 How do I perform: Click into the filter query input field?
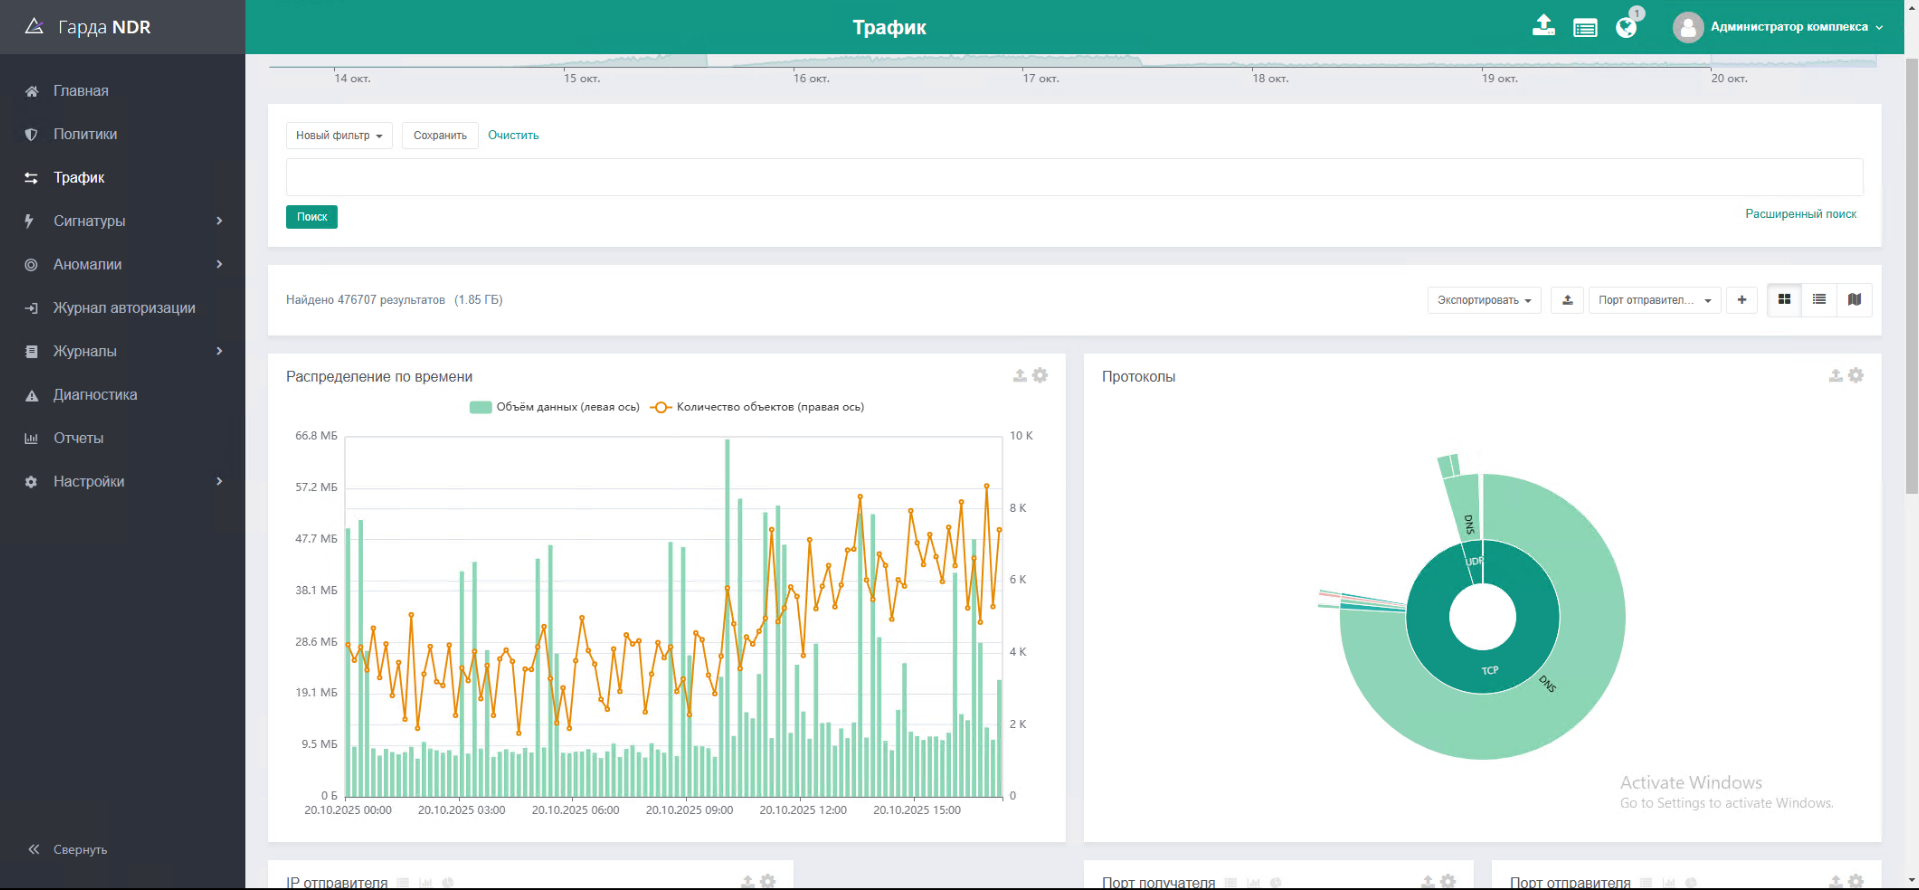pos(1074,177)
